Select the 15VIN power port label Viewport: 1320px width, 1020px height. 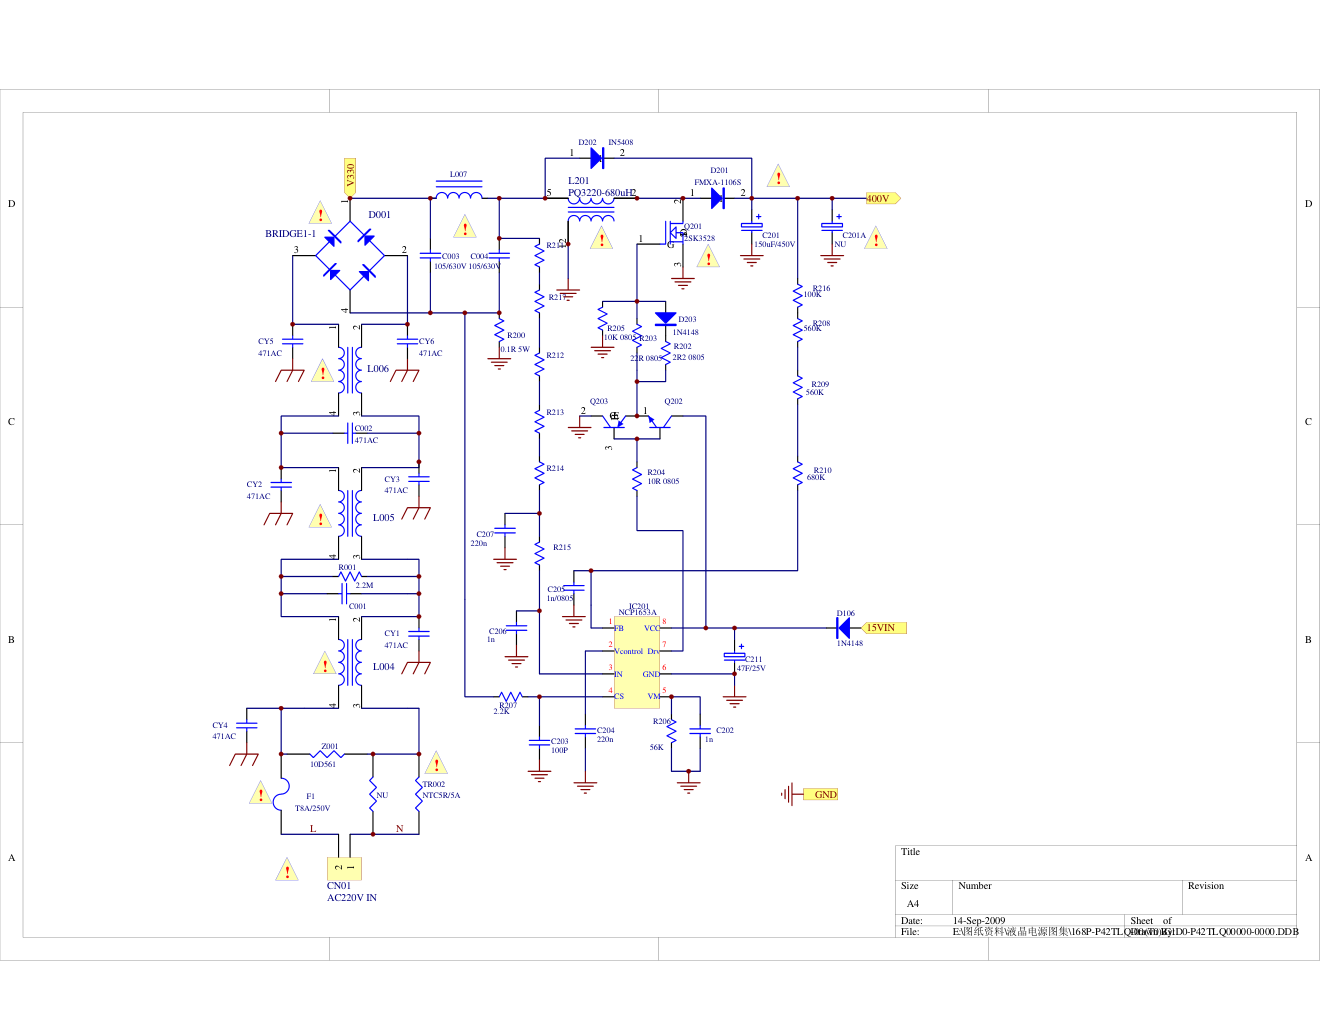[883, 628]
